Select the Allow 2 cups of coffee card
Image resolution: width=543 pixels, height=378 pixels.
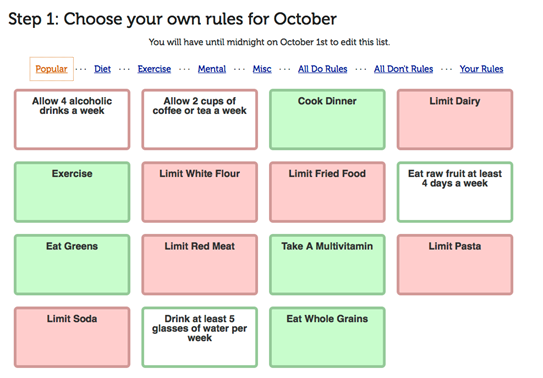(199, 119)
